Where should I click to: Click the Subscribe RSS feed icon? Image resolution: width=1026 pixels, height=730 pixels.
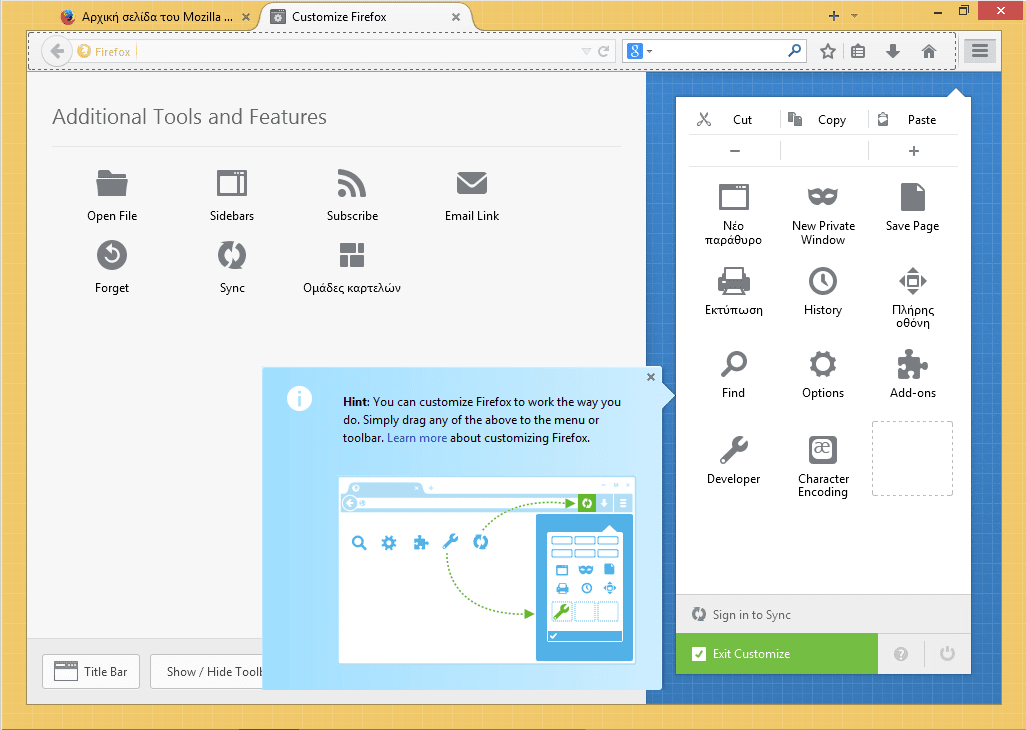click(352, 184)
